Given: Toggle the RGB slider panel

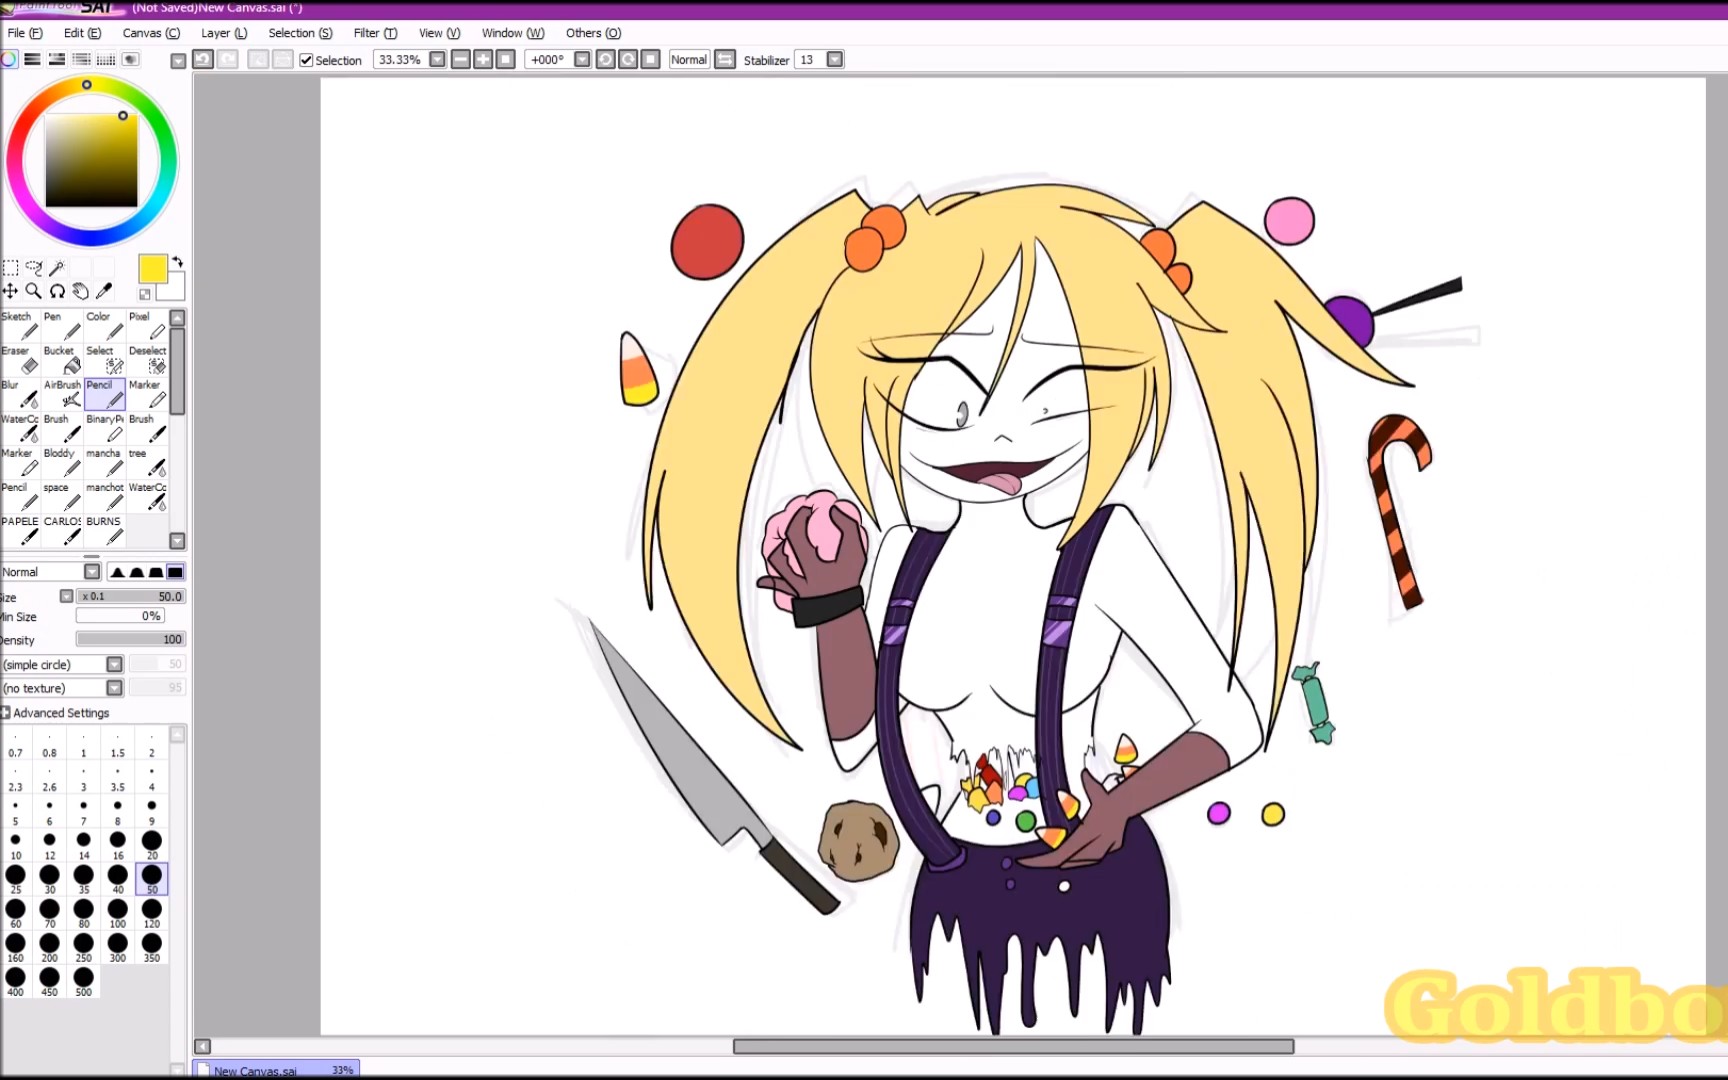Looking at the screenshot, I should coord(33,59).
